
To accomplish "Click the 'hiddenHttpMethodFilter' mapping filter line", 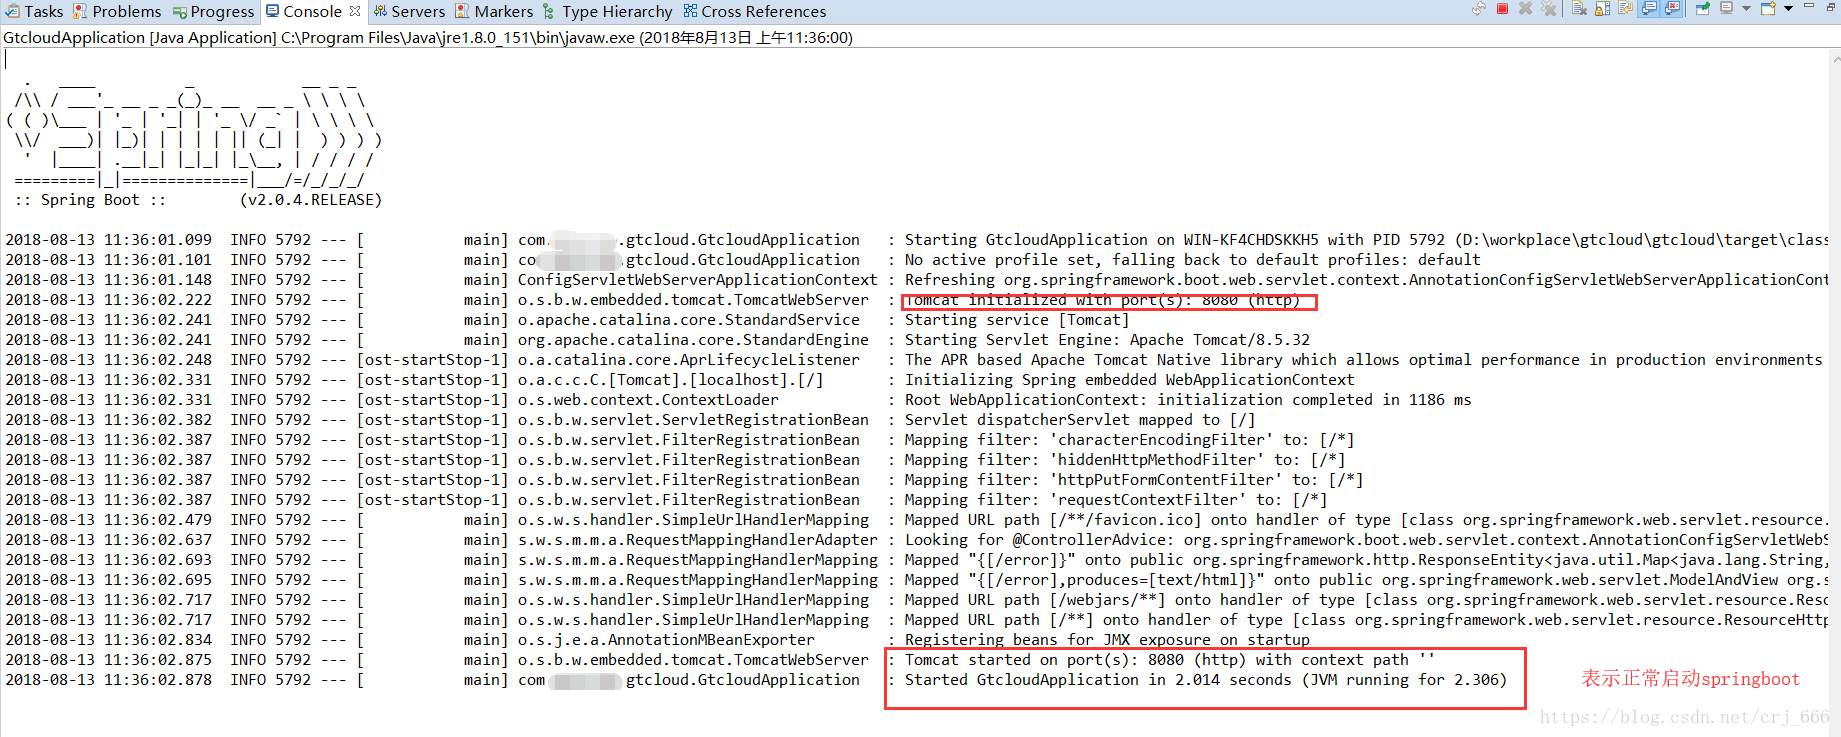I will [1125, 460].
